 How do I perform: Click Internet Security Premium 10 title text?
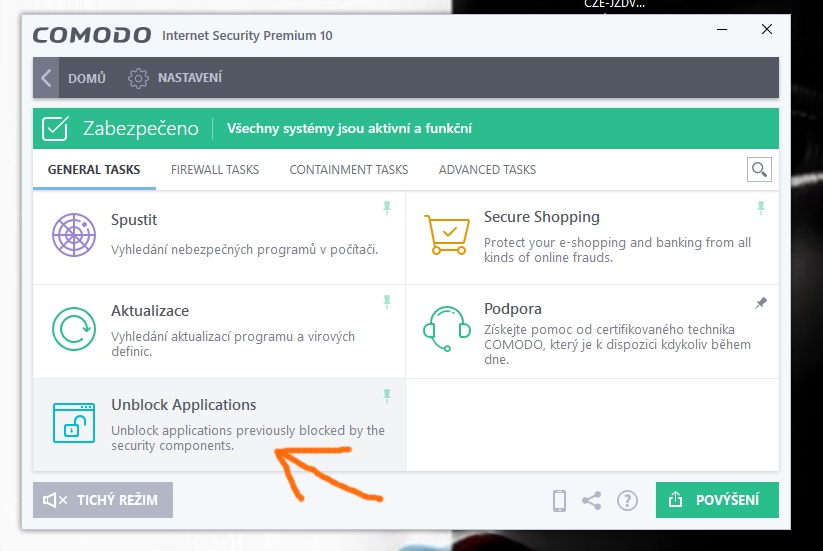(x=247, y=36)
